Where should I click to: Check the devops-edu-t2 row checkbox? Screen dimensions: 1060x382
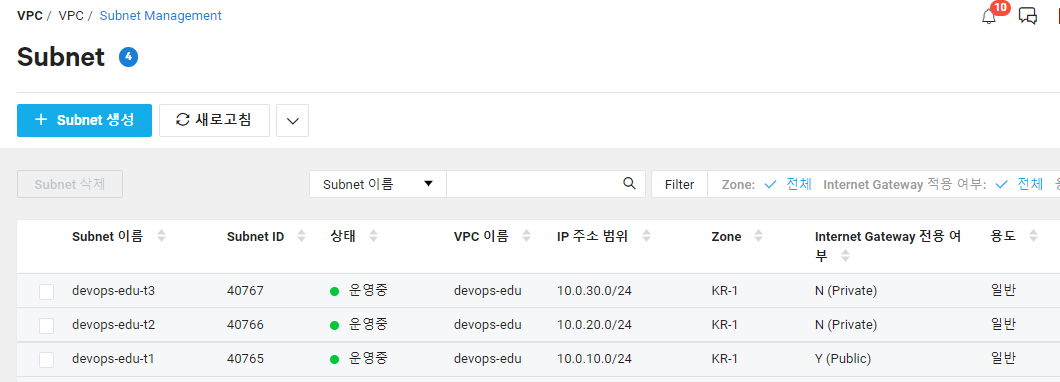pyautogui.click(x=46, y=325)
